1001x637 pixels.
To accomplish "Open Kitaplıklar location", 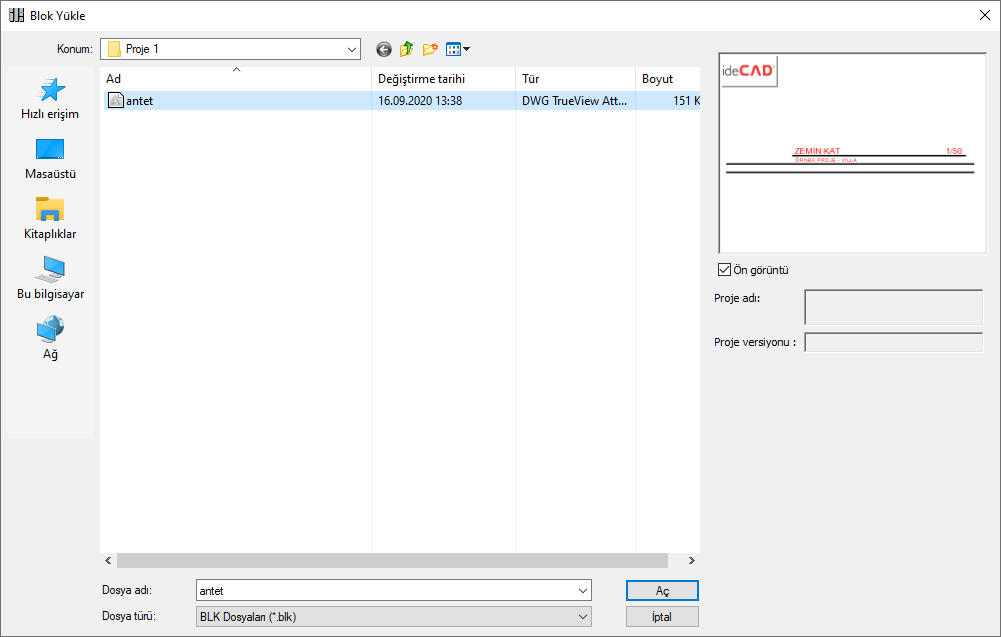I will coord(50,219).
